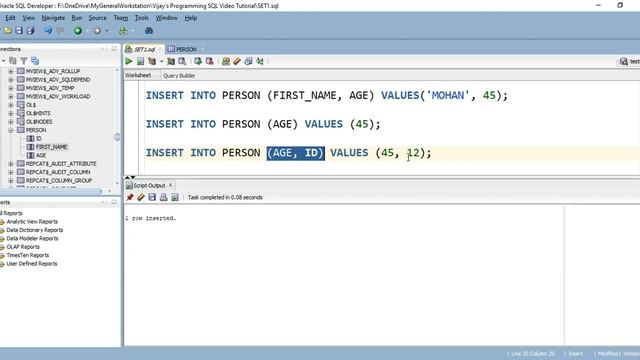The width and height of the screenshot is (640, 360).
Task: Click the schema browser icon in Connections toolbar
Action: tap(35, 61)
